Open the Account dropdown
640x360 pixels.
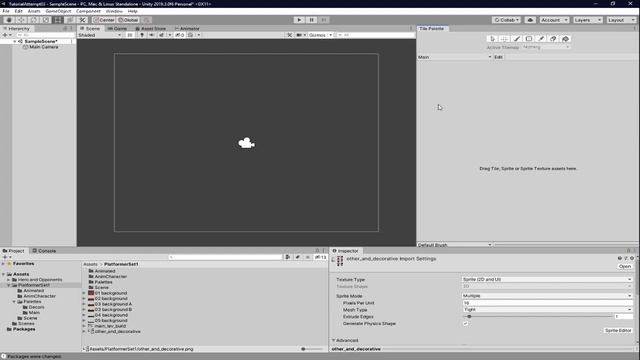pyautogui.click(x=554, y=20)
